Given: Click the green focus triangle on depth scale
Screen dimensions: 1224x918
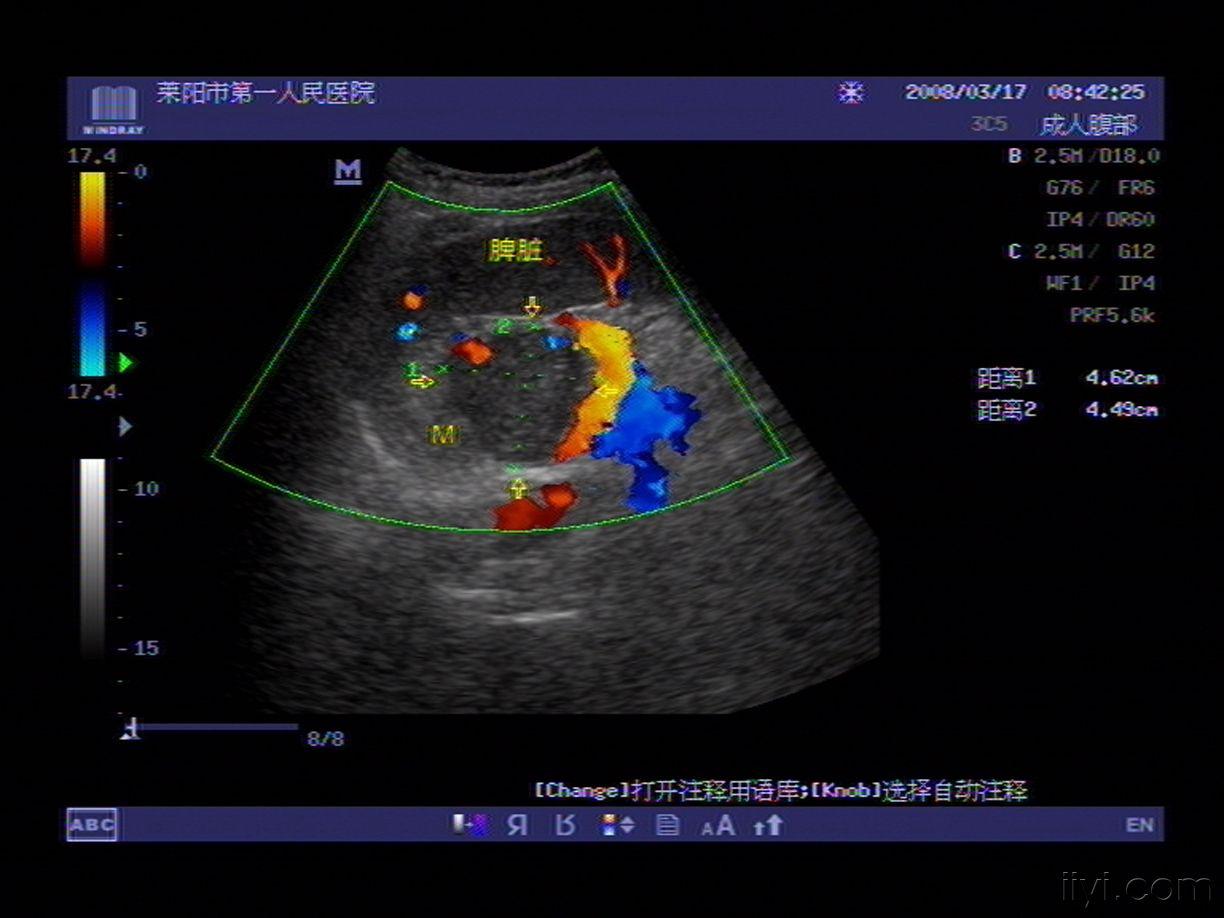Looking at the screenshot, I should [x=126, y=361].
